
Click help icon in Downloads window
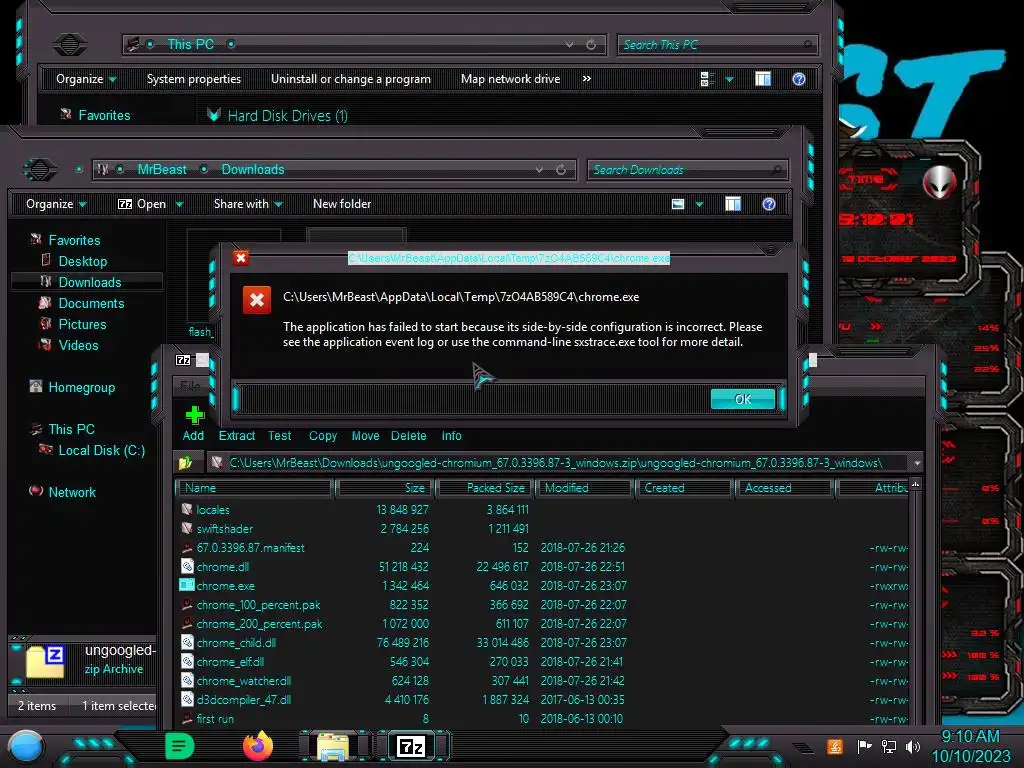(769, 204)
